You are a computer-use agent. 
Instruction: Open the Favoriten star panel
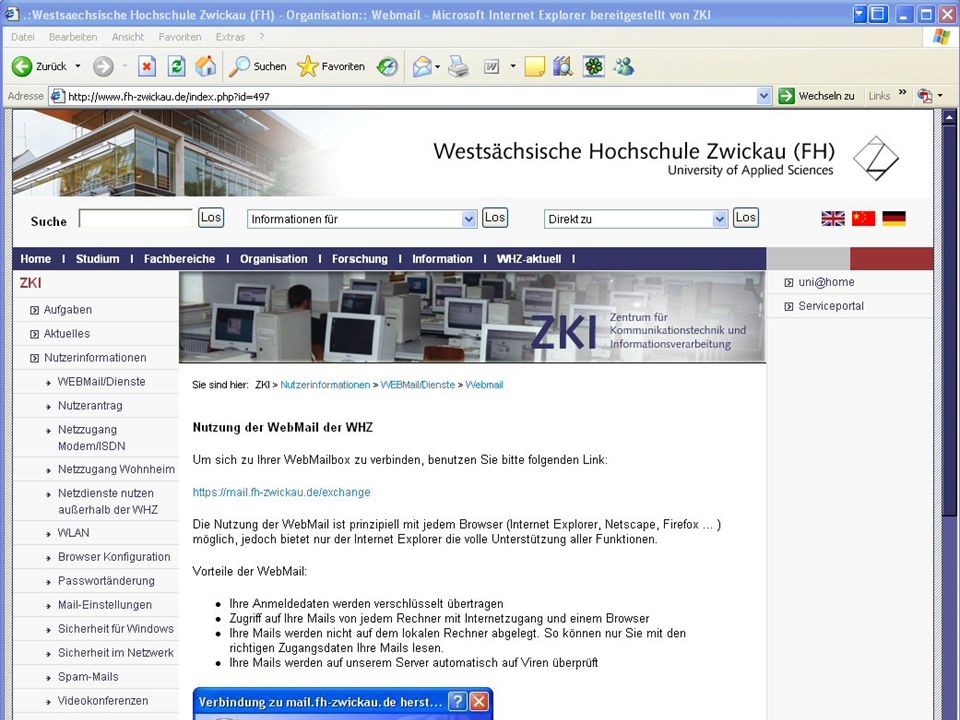[x=331, y=66]
